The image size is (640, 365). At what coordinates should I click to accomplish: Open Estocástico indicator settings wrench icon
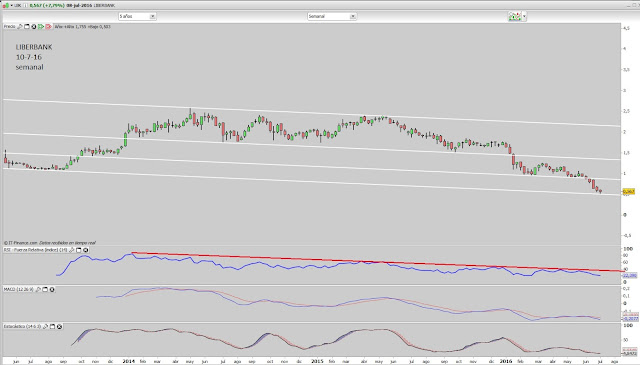coord(45,327)
